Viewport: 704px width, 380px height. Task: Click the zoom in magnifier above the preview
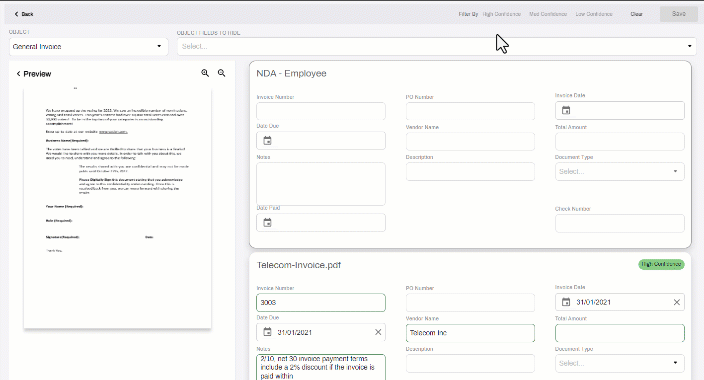[x=205, y=73]
